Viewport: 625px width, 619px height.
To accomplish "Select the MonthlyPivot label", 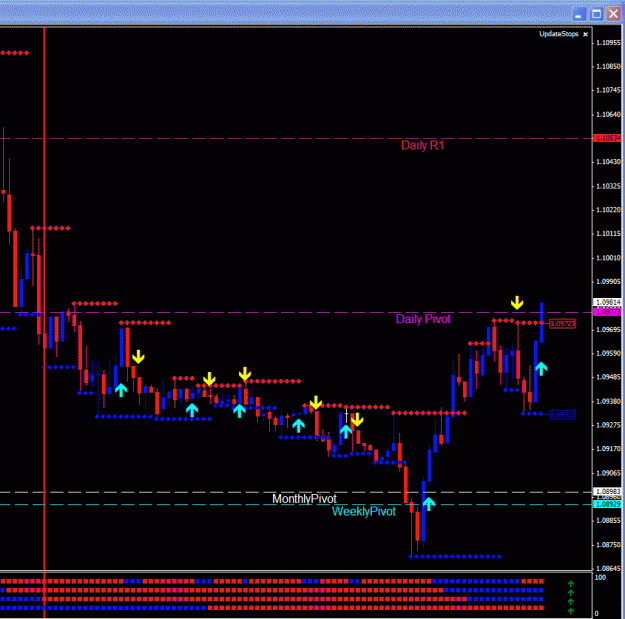I will [304, 499].
